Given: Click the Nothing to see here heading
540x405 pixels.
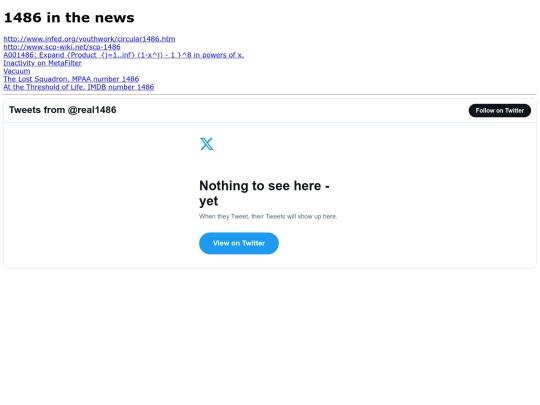Looking at the screenshot, I should [x=264, y=193].
